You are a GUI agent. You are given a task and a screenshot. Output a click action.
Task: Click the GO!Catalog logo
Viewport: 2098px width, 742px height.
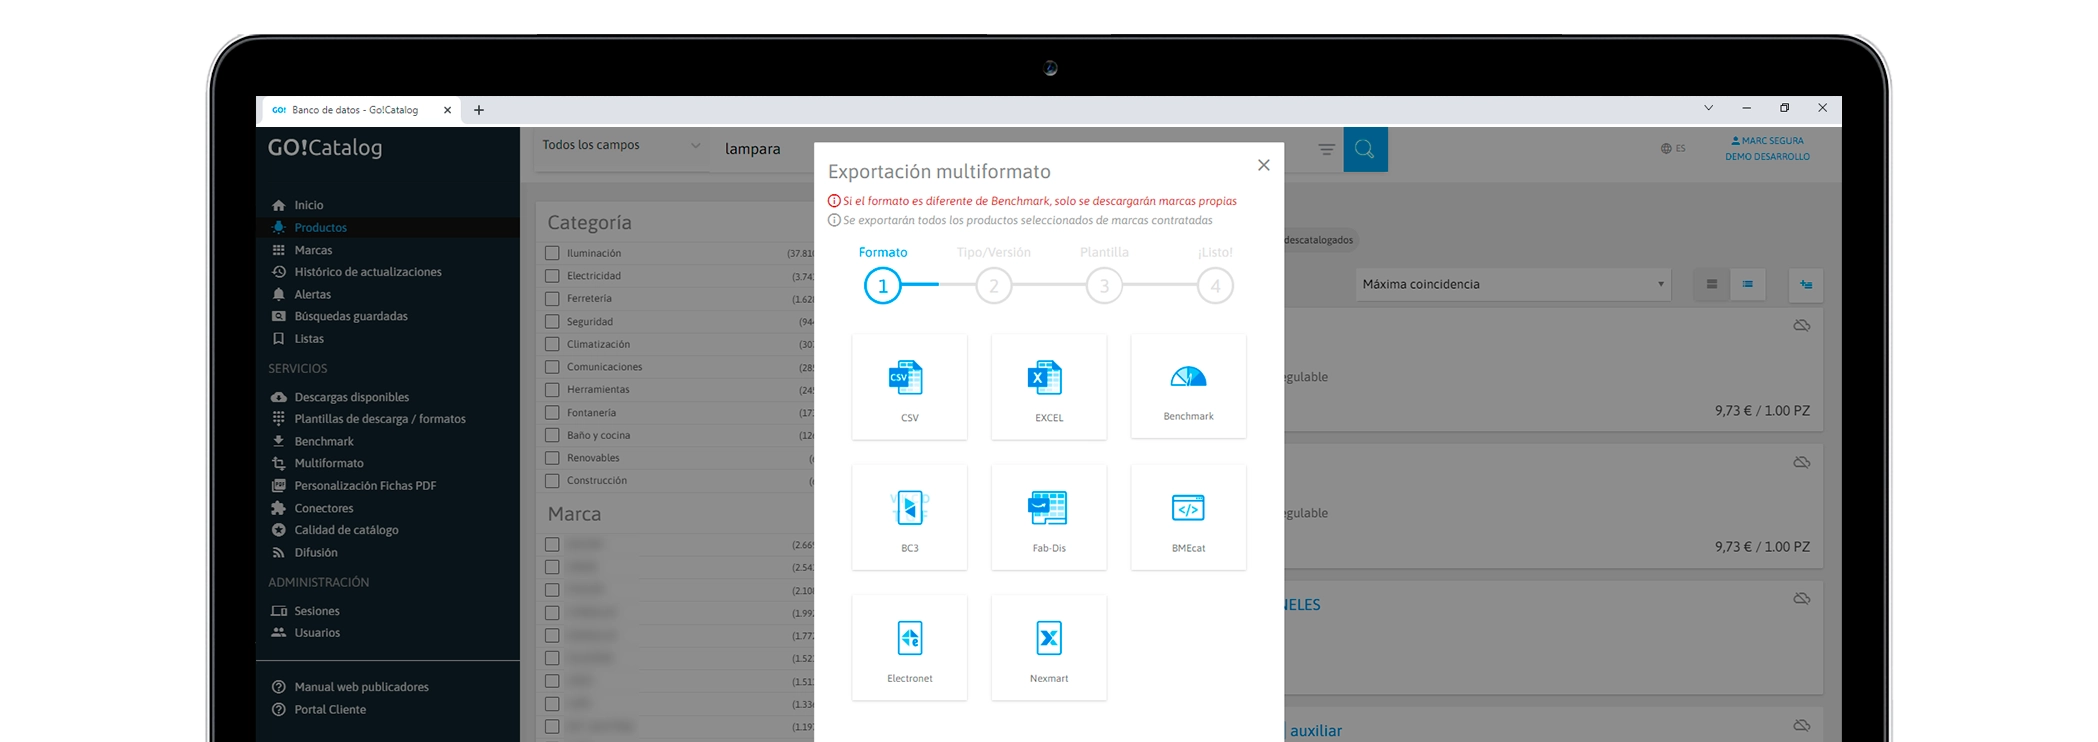point(325,148)
